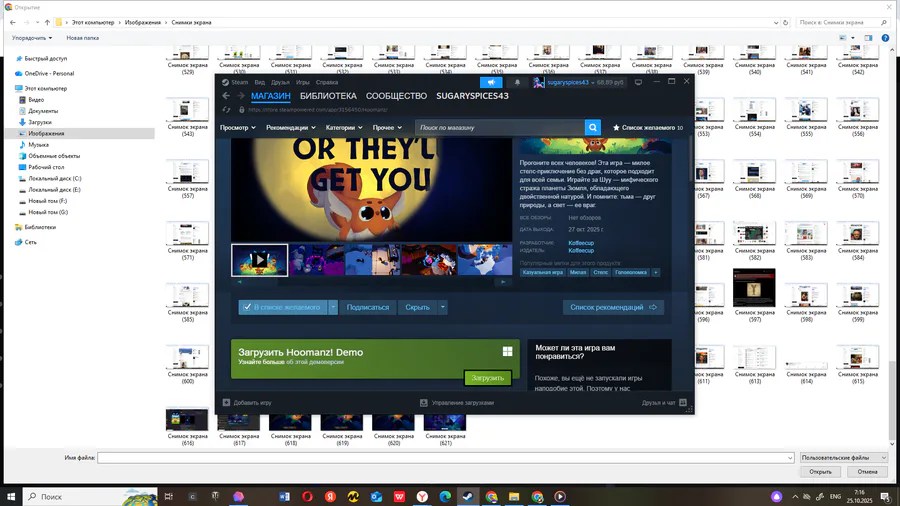Open the Kofeecup developer link

point(581,243)
